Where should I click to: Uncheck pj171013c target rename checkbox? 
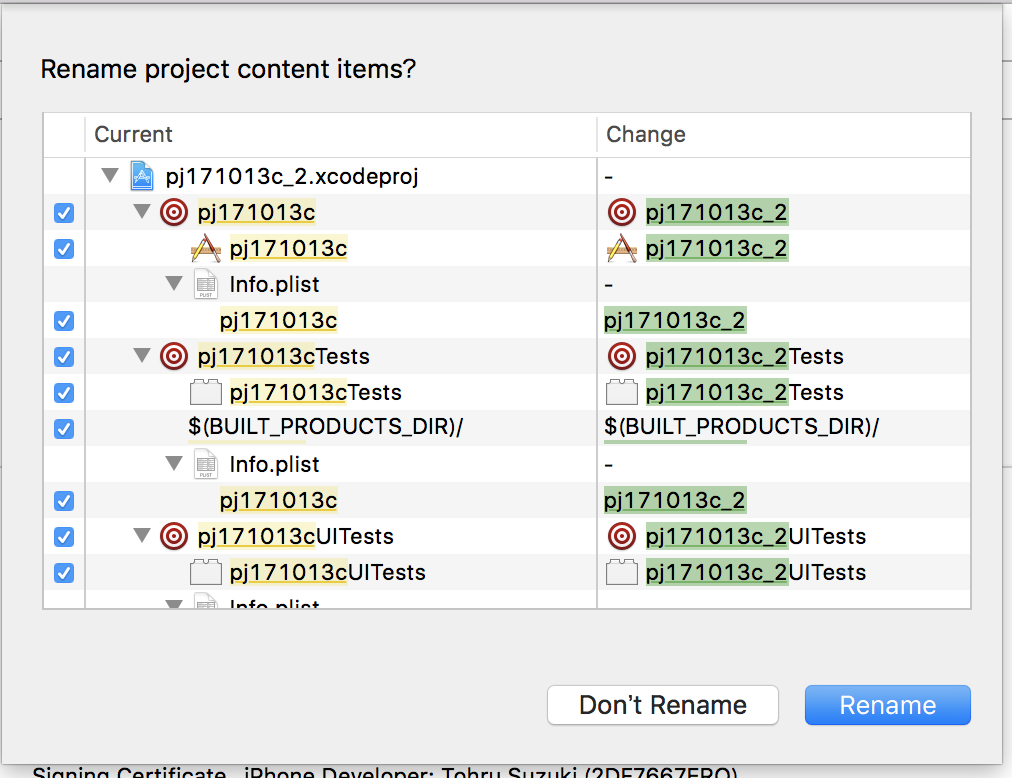click(x=64, y=212)
